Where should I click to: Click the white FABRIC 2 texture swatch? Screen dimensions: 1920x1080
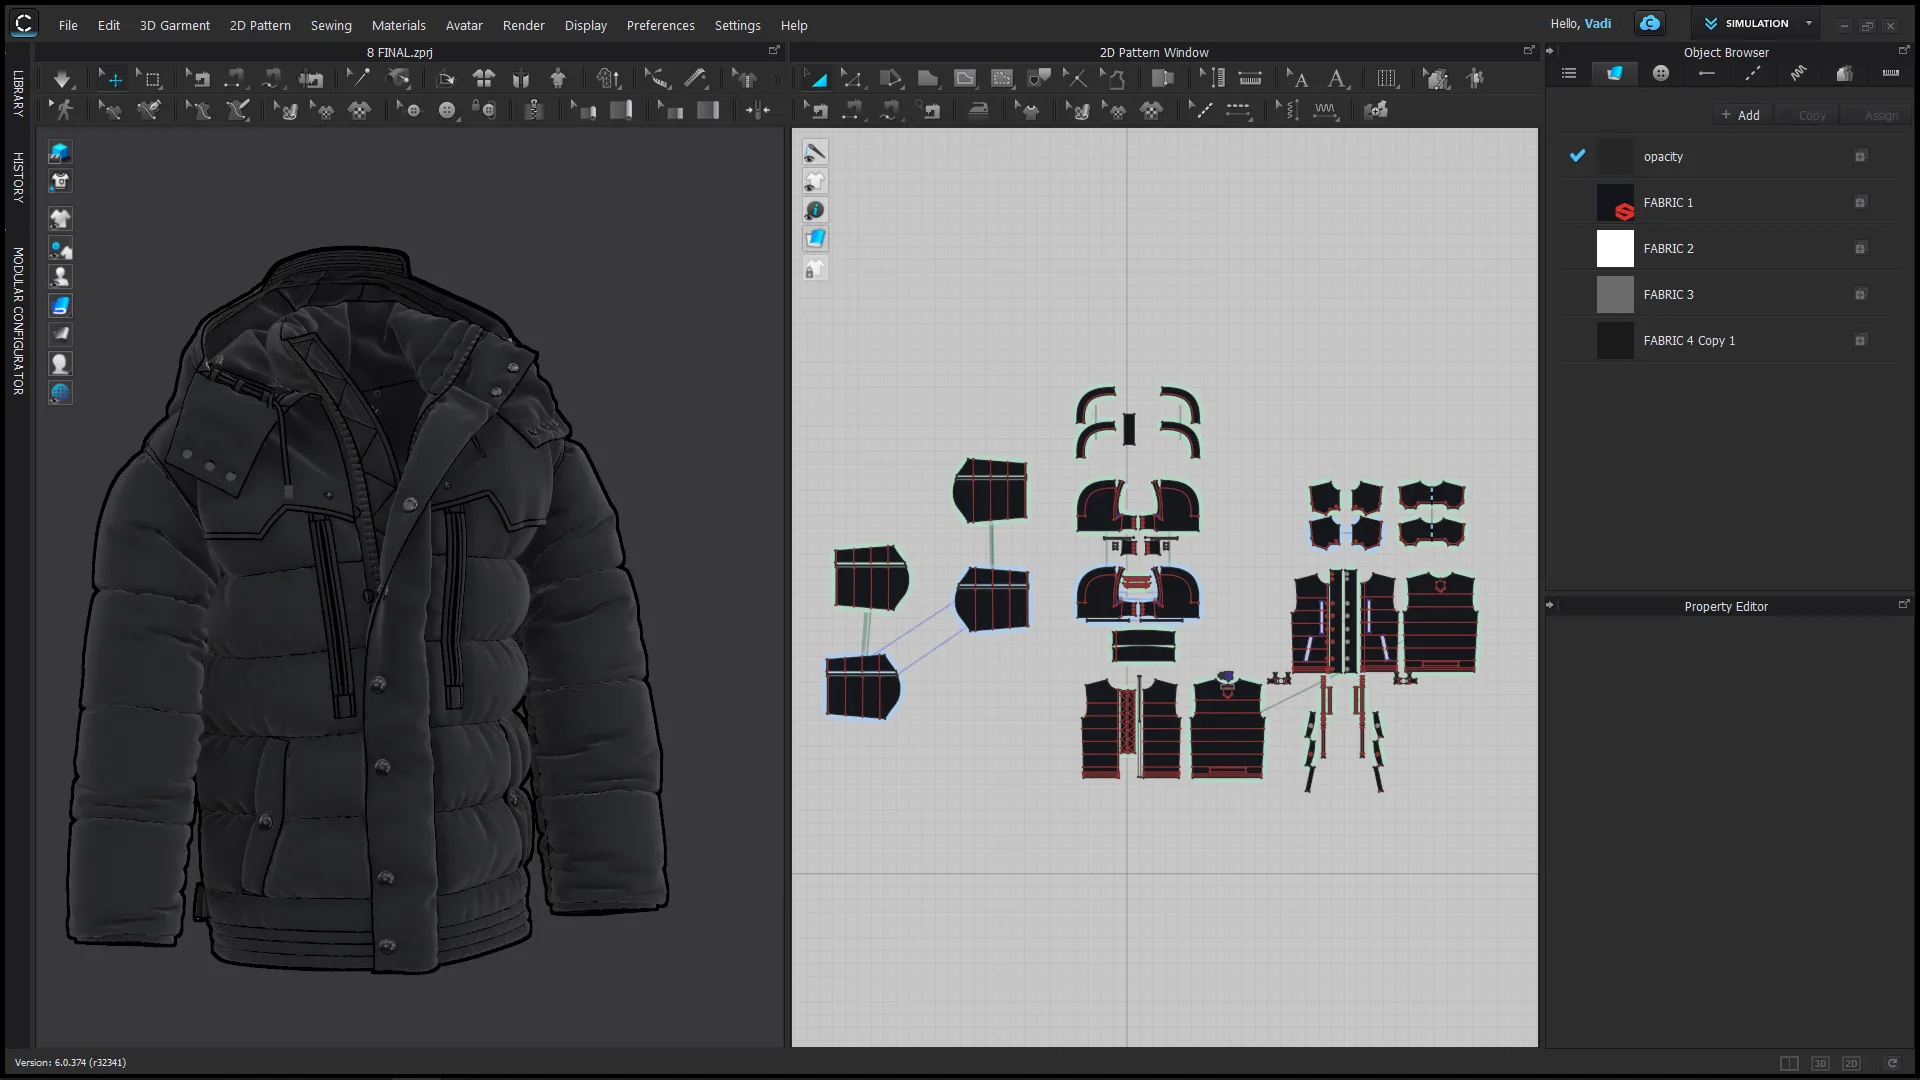pos(1616,248)
